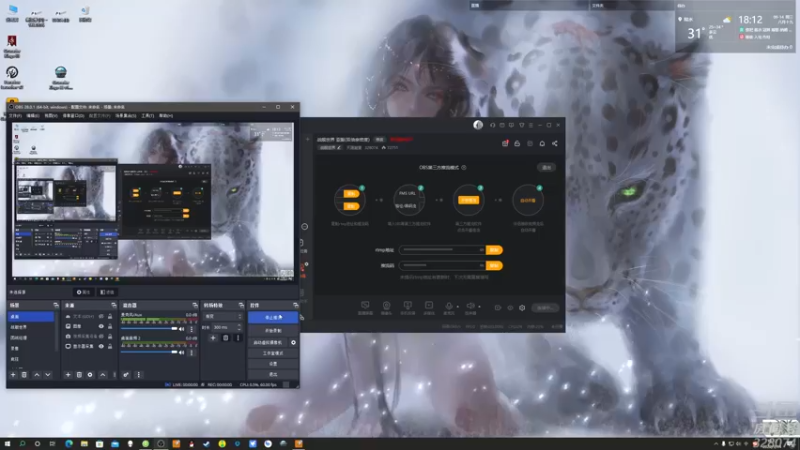Click the camera source icon in streaming app
Screen dimensions: 800x450
coord(386,306)
